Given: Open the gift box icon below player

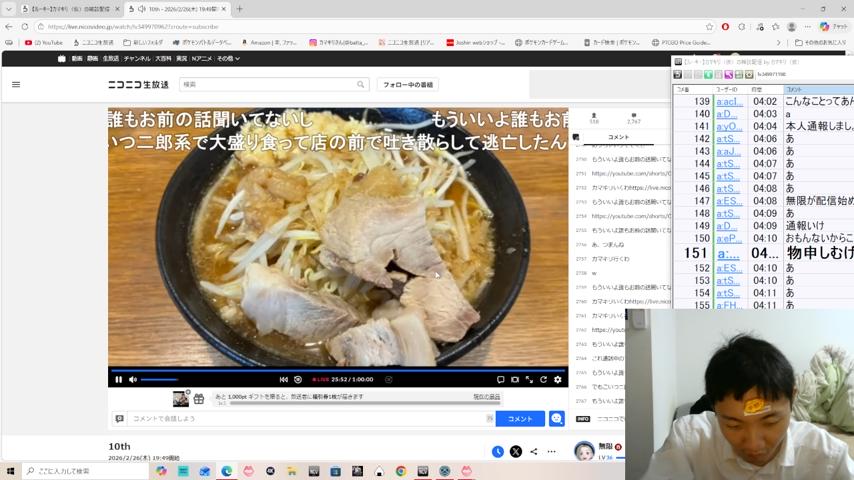Looking at the screenshot, I should point(199,399).
